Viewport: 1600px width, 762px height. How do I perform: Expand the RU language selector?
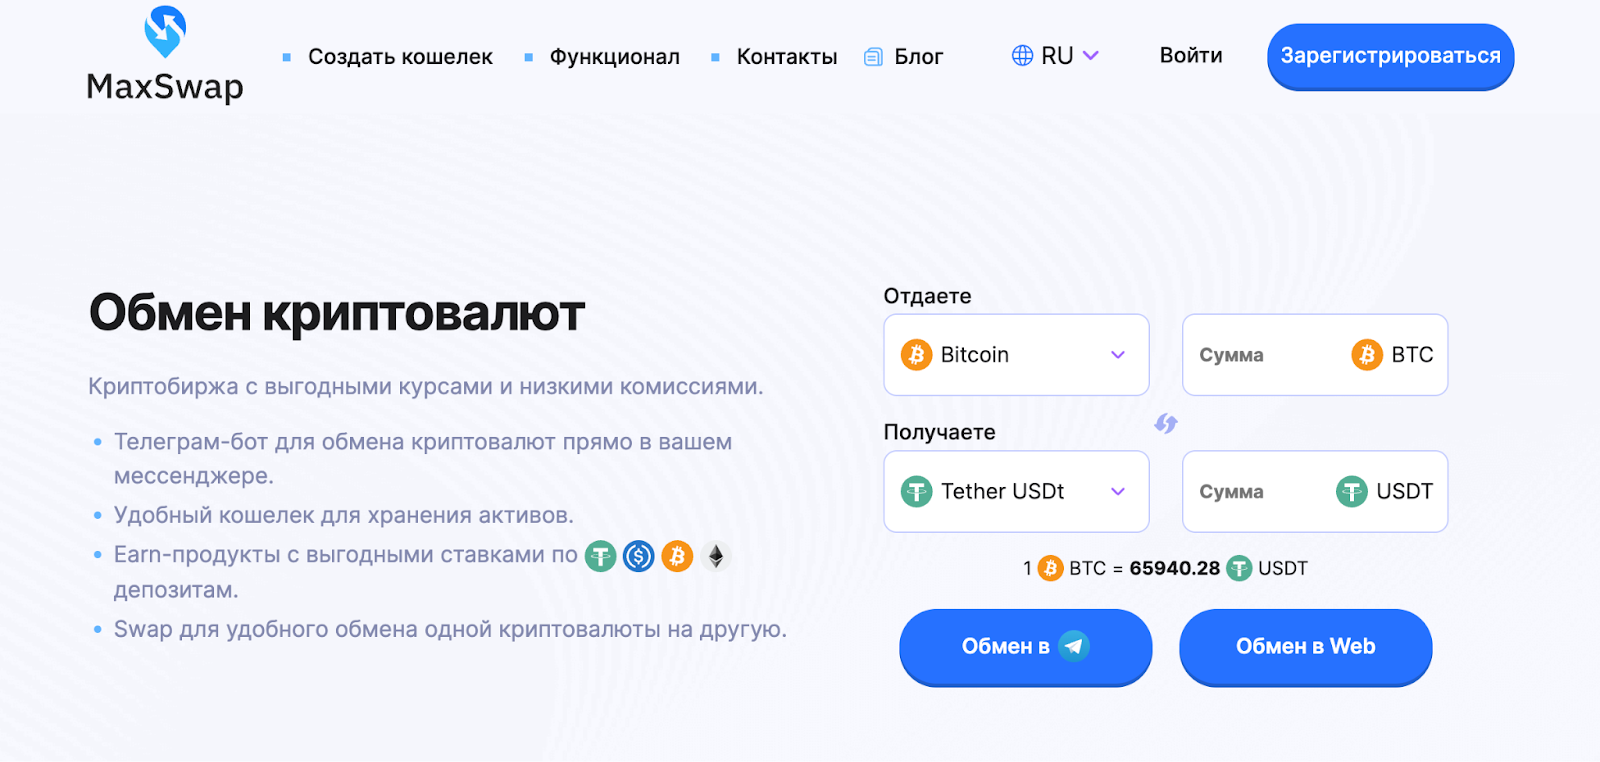click(x=1056, y=56)
